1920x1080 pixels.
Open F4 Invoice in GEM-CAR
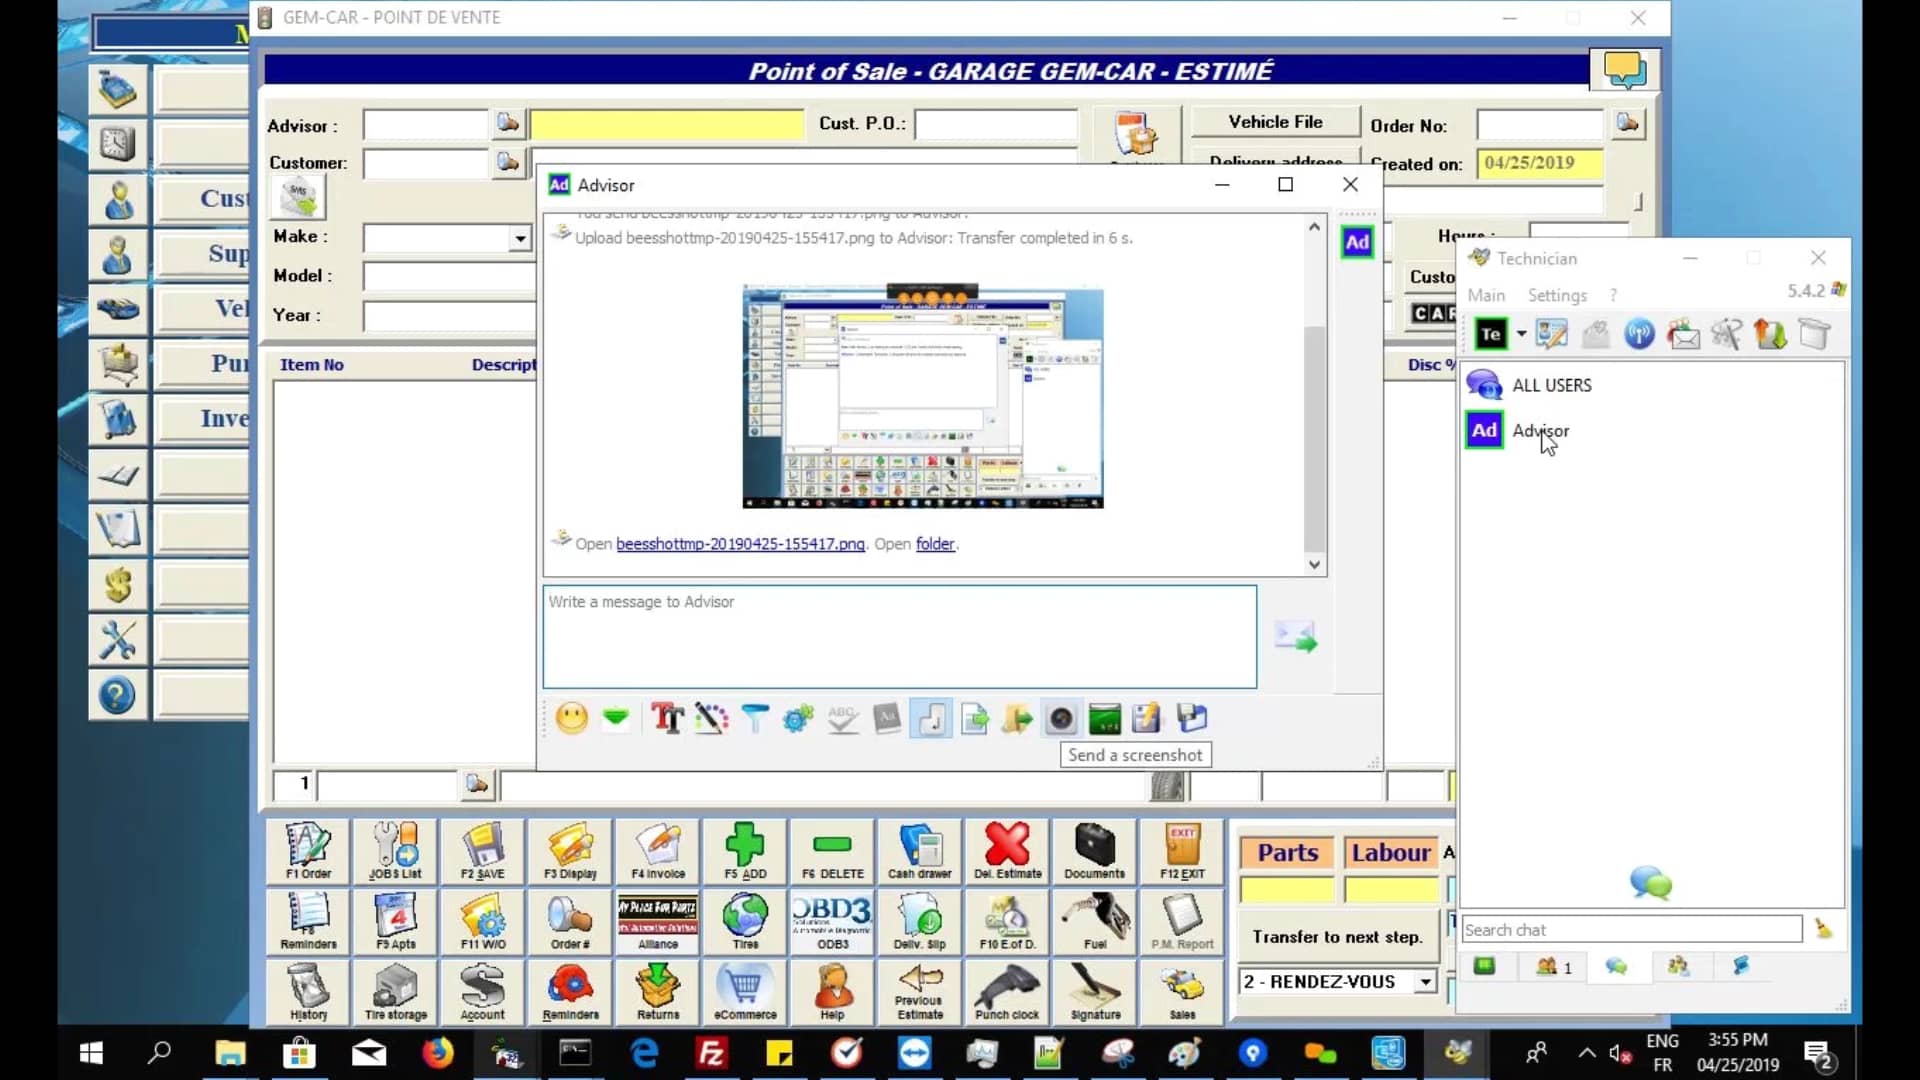coord(656,851)
